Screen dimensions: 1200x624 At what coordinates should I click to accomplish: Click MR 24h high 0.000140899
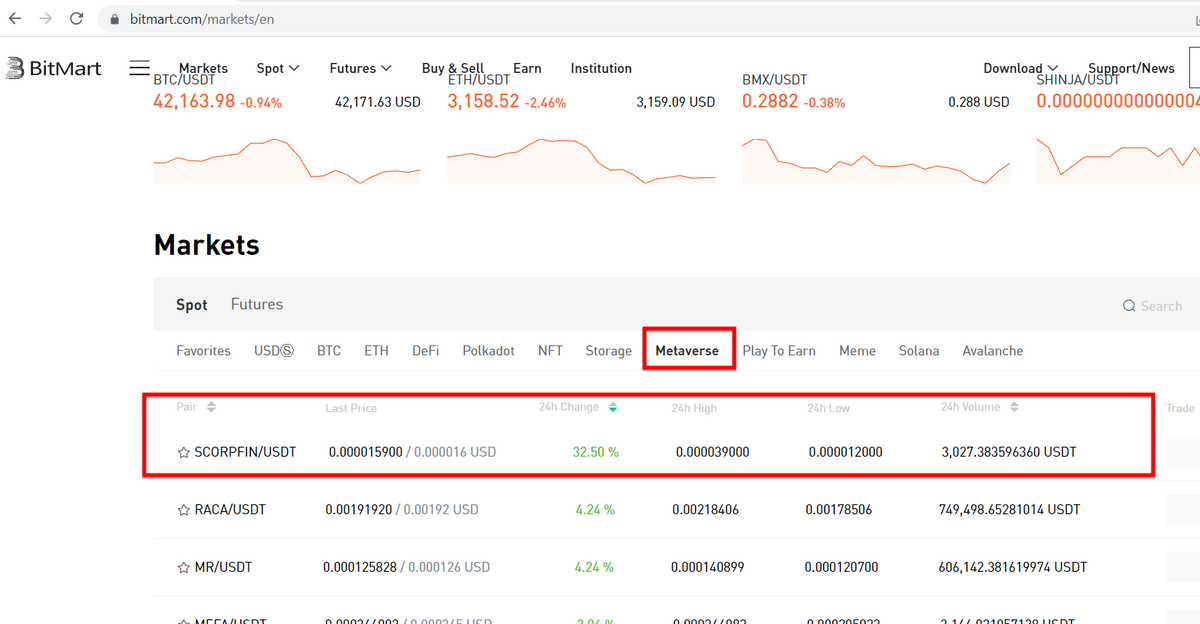point(708,567)
